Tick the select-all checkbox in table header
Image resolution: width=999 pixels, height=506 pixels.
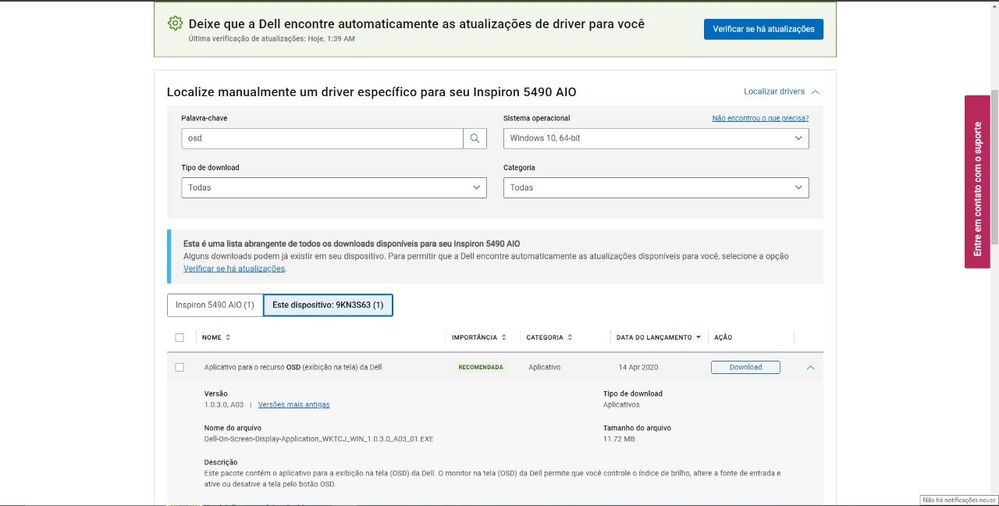coord(179,338)
